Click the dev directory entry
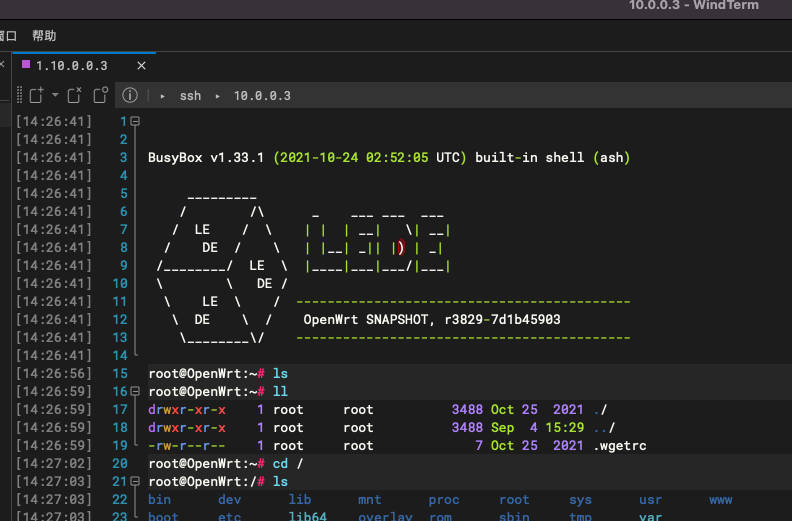The height and width of the screenshot is (521, 792). (x=230, y=500)
